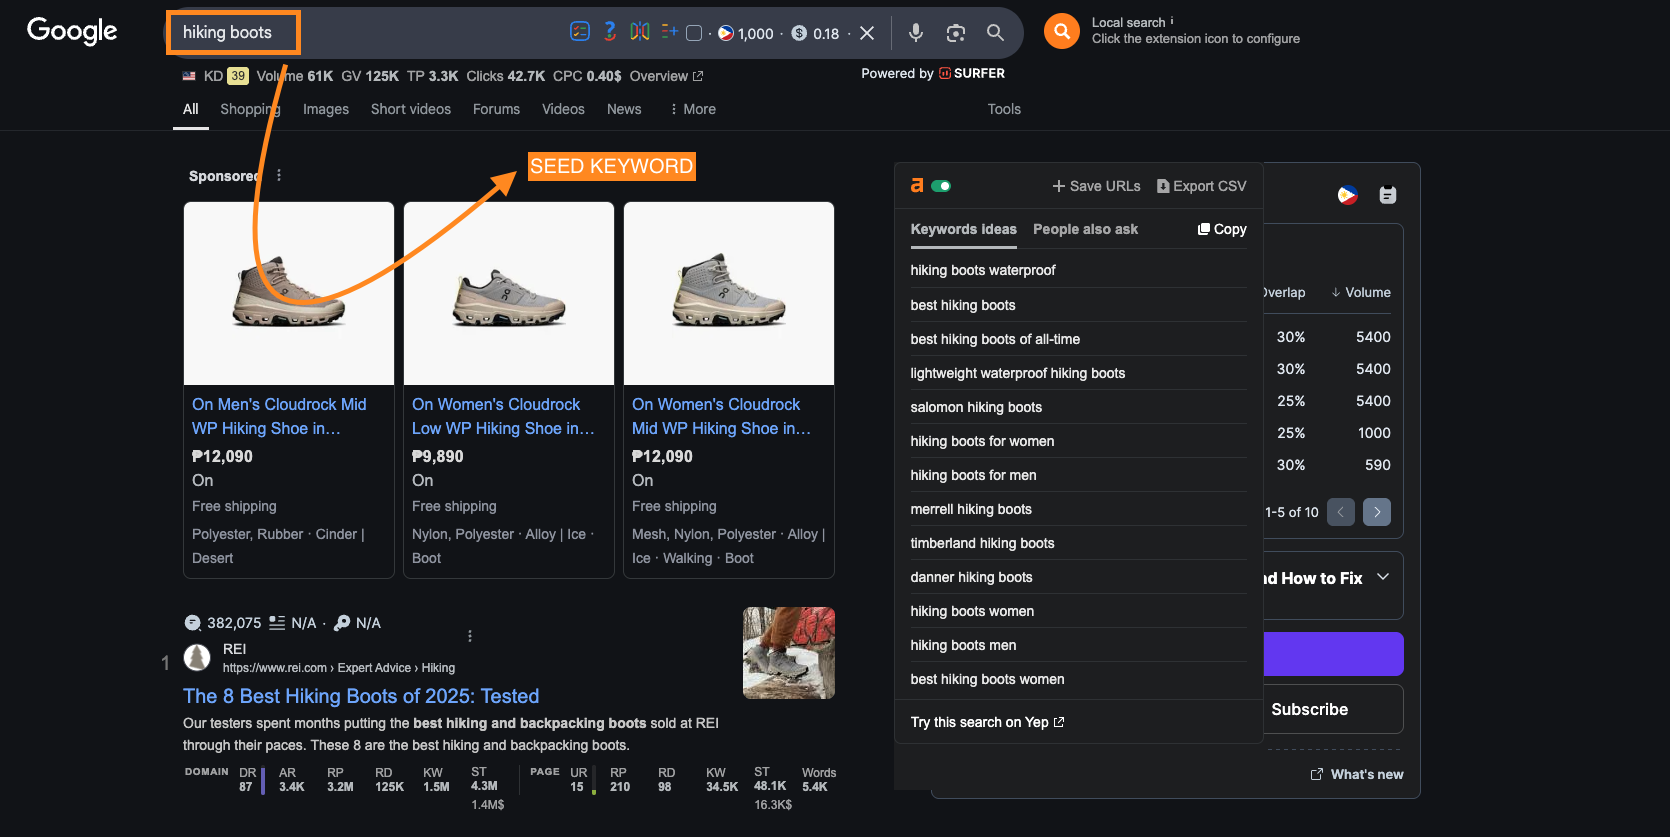Viewport: 1670px width, 837px height.
Task: Switch to the Shopping tab
Action: tap(250, 109)
